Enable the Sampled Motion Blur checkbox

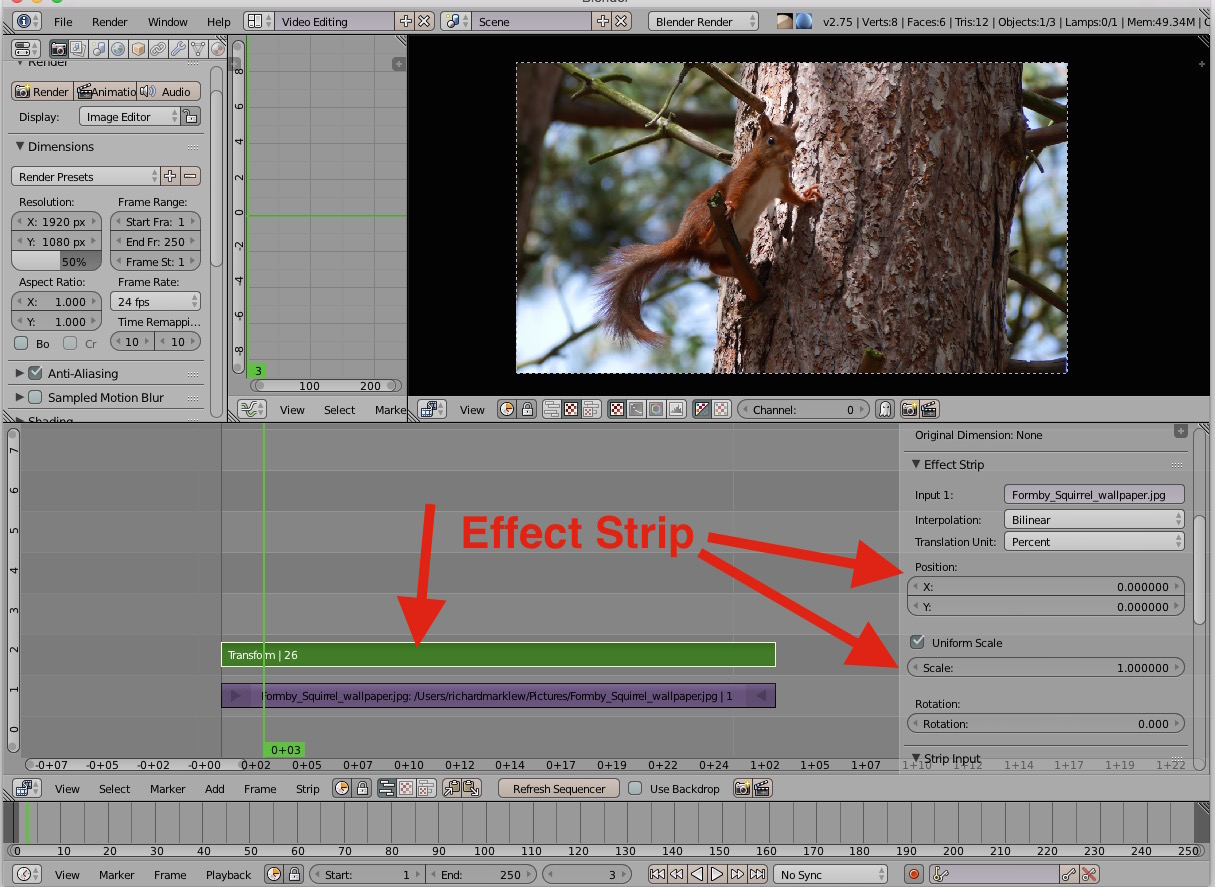coord(35,397)
